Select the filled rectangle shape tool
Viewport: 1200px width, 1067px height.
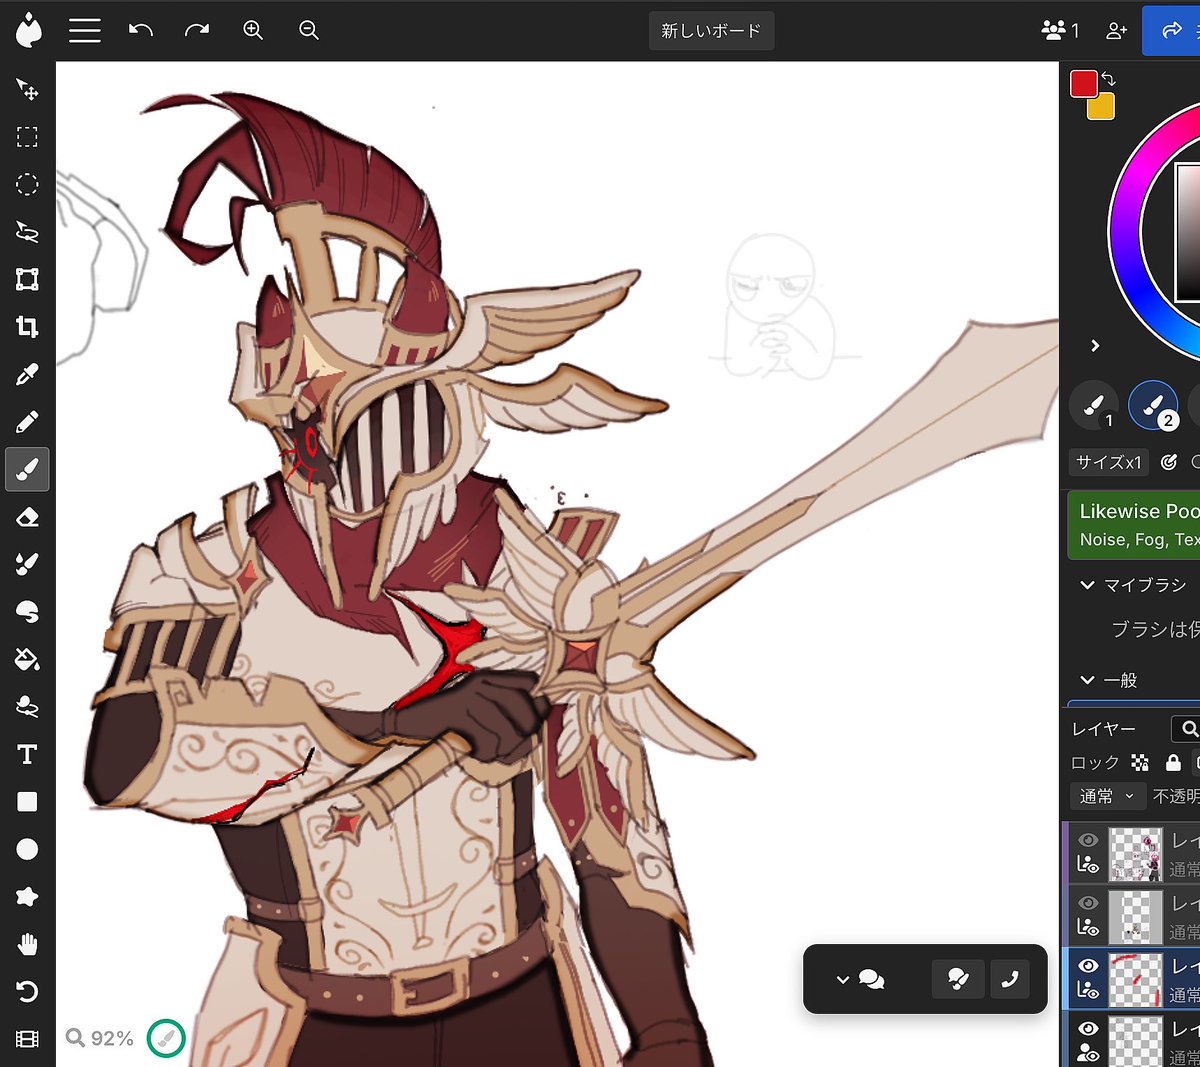tap(27, 802)
